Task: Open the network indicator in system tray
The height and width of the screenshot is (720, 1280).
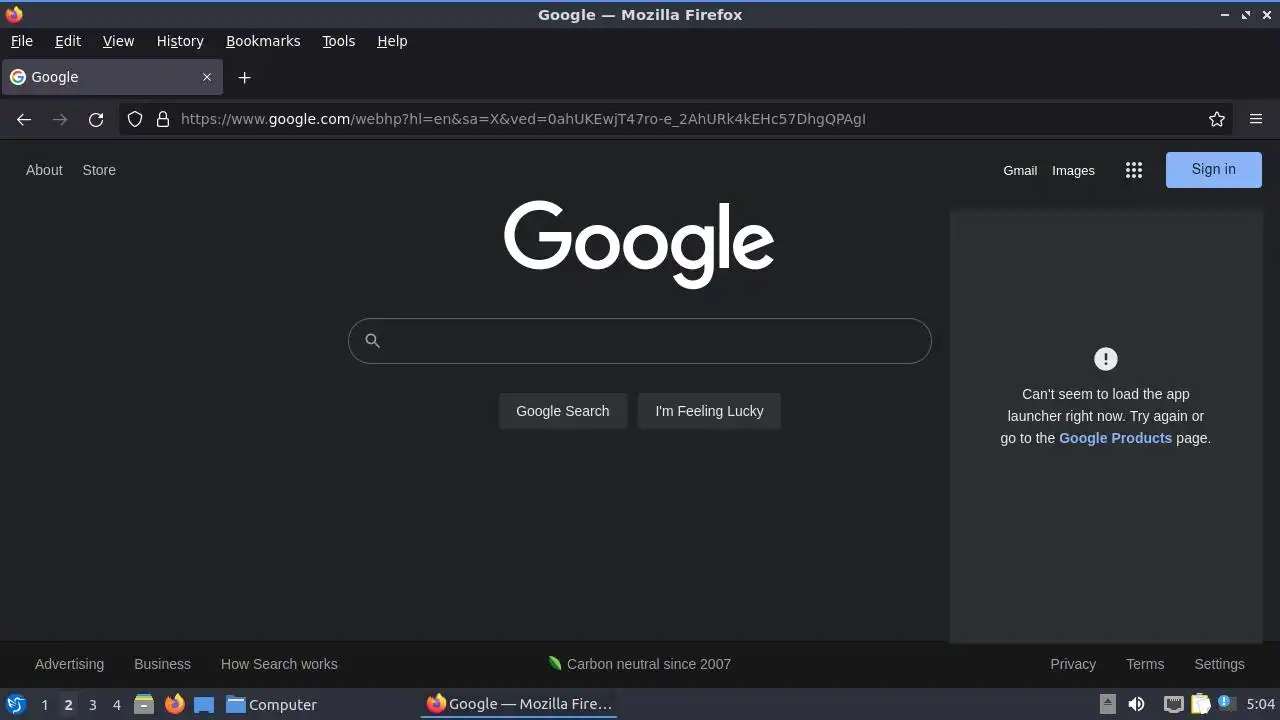Action: 1173,704
